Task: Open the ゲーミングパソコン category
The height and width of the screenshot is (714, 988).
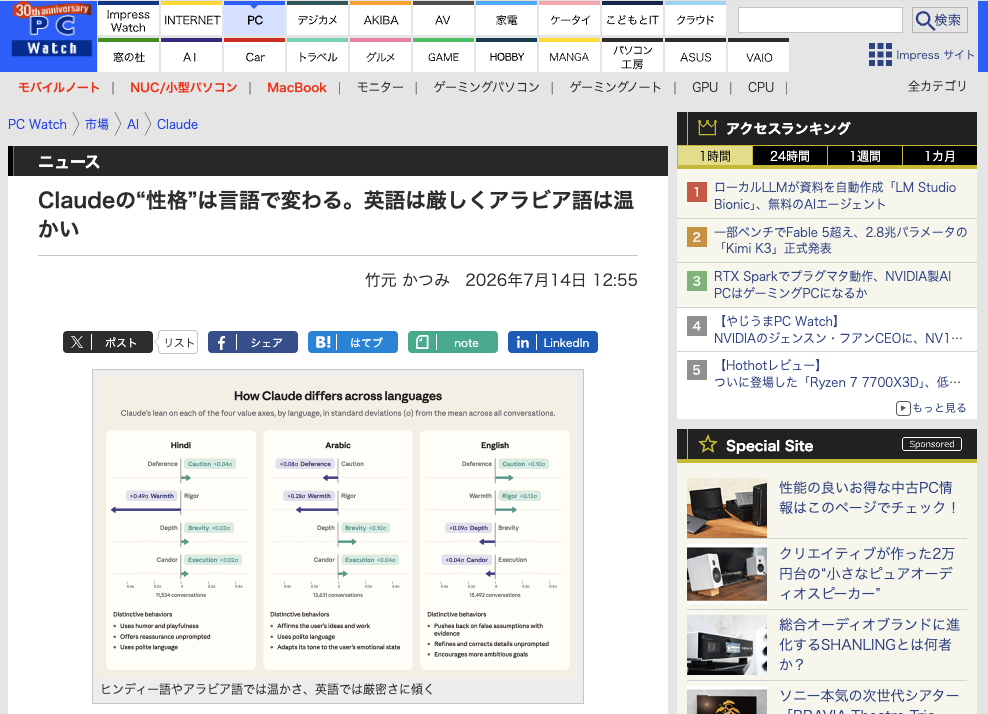Action: click(486, 88)
